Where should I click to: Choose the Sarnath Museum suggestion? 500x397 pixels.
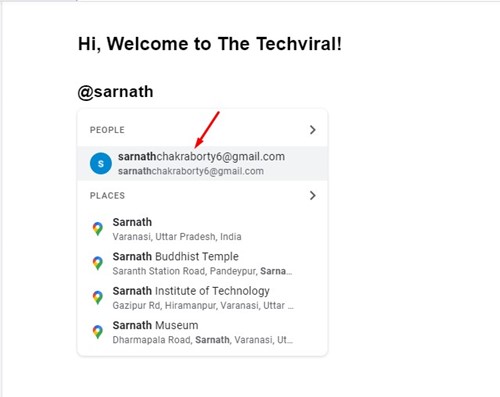[202, 332]
